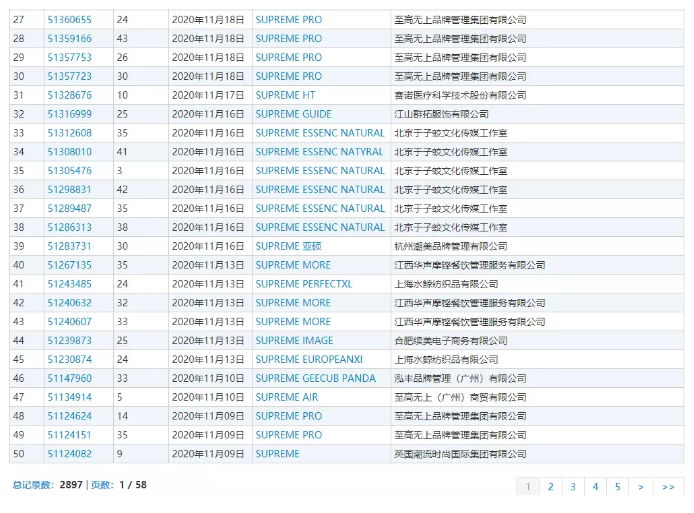Open application number 51289487
This screenshot has width=694, height=513.
[69, 208]
